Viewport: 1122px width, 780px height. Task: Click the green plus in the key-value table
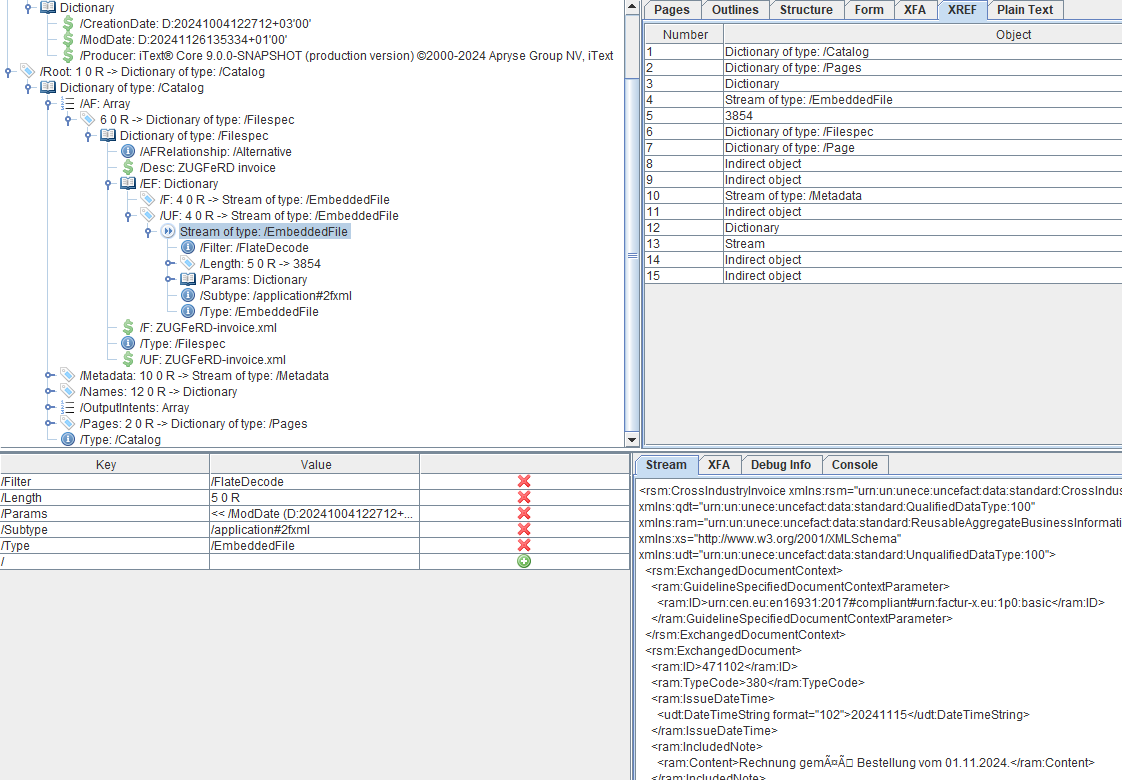pos(524,561)
